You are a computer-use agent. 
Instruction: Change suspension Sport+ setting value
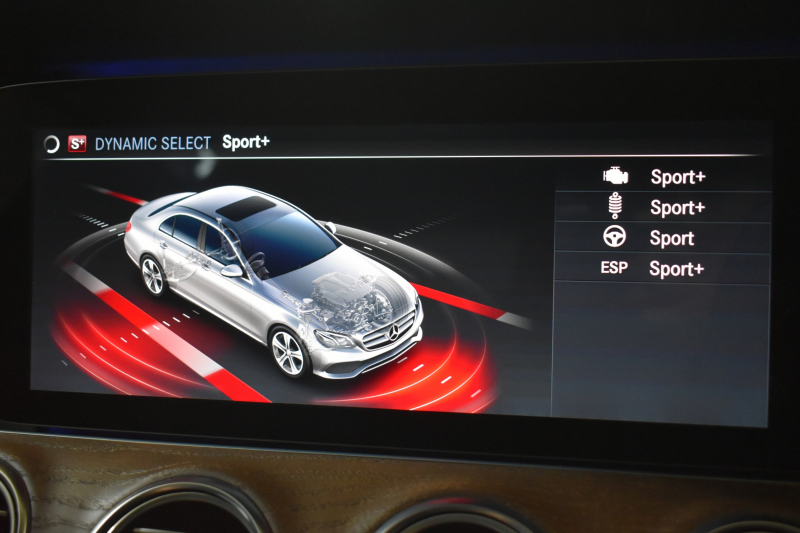(x=677, y=208)
